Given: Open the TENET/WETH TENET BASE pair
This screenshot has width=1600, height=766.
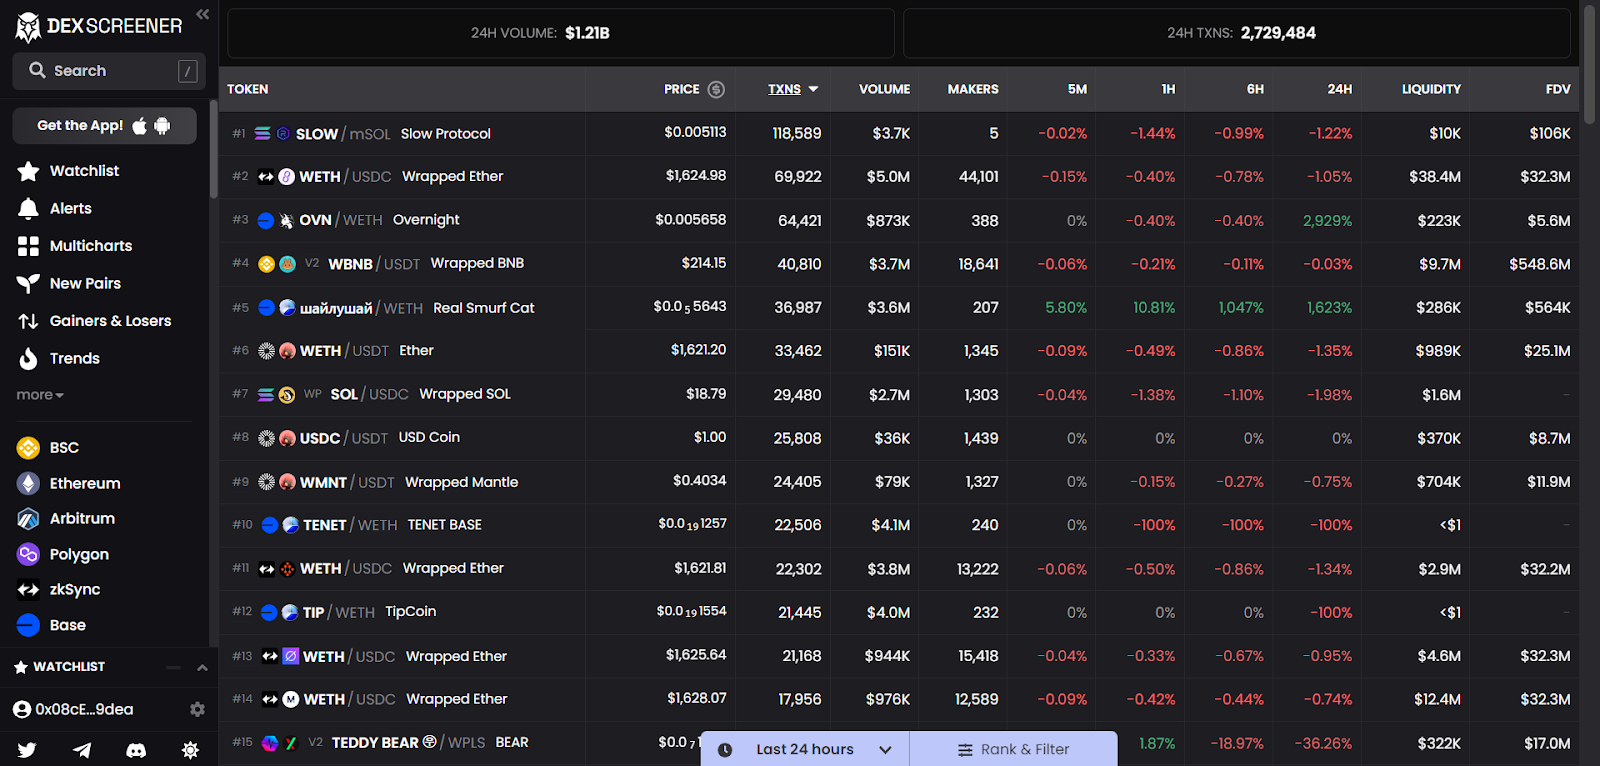Looking at the screenshot, I should 899,525.
